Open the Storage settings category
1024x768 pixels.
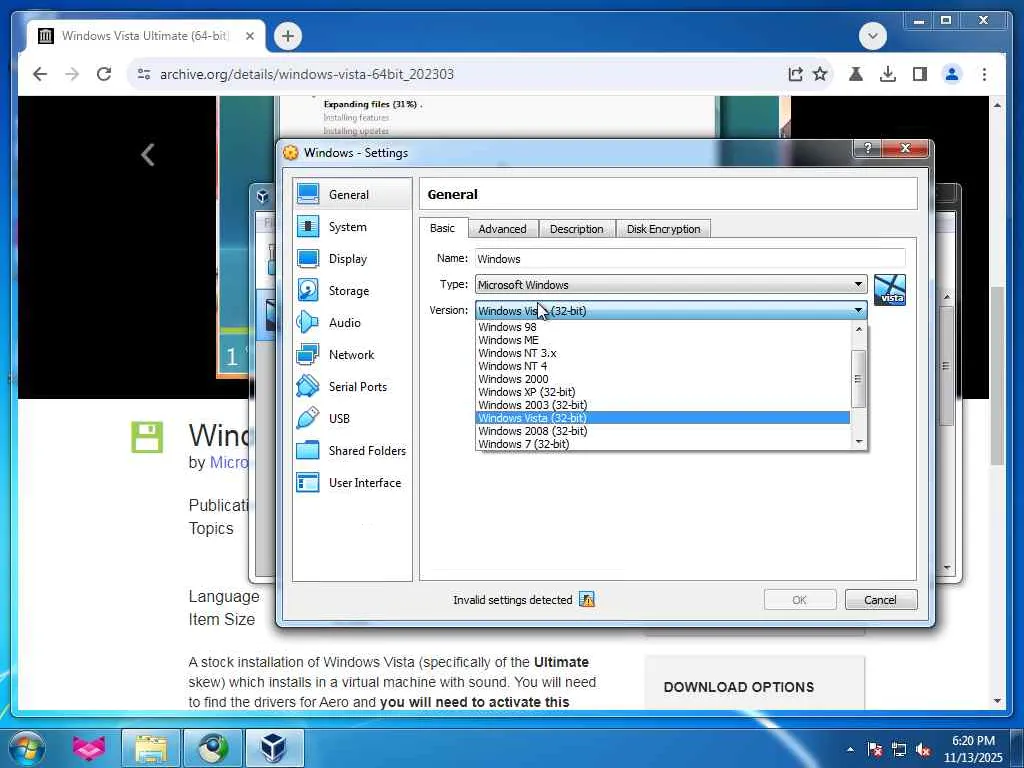[352, 291]
